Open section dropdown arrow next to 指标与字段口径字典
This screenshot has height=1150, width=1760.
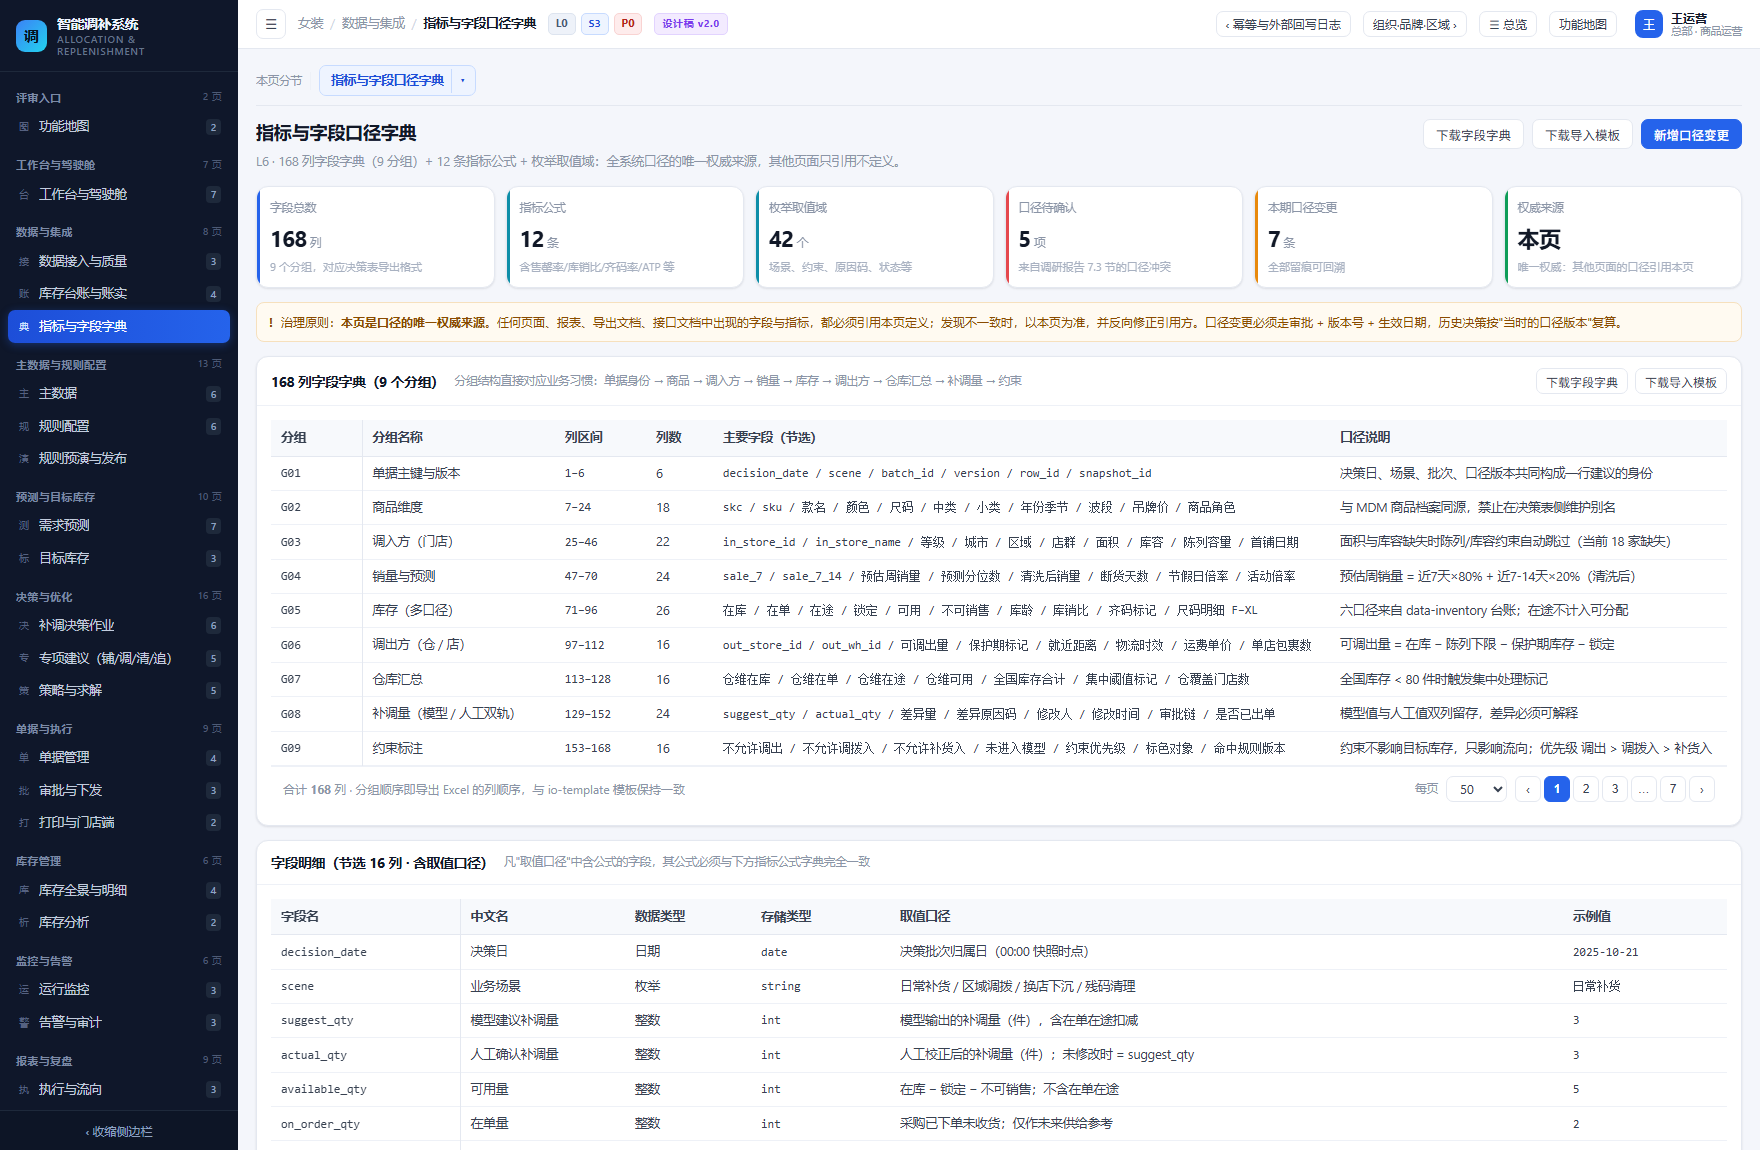tap(463, 81)
